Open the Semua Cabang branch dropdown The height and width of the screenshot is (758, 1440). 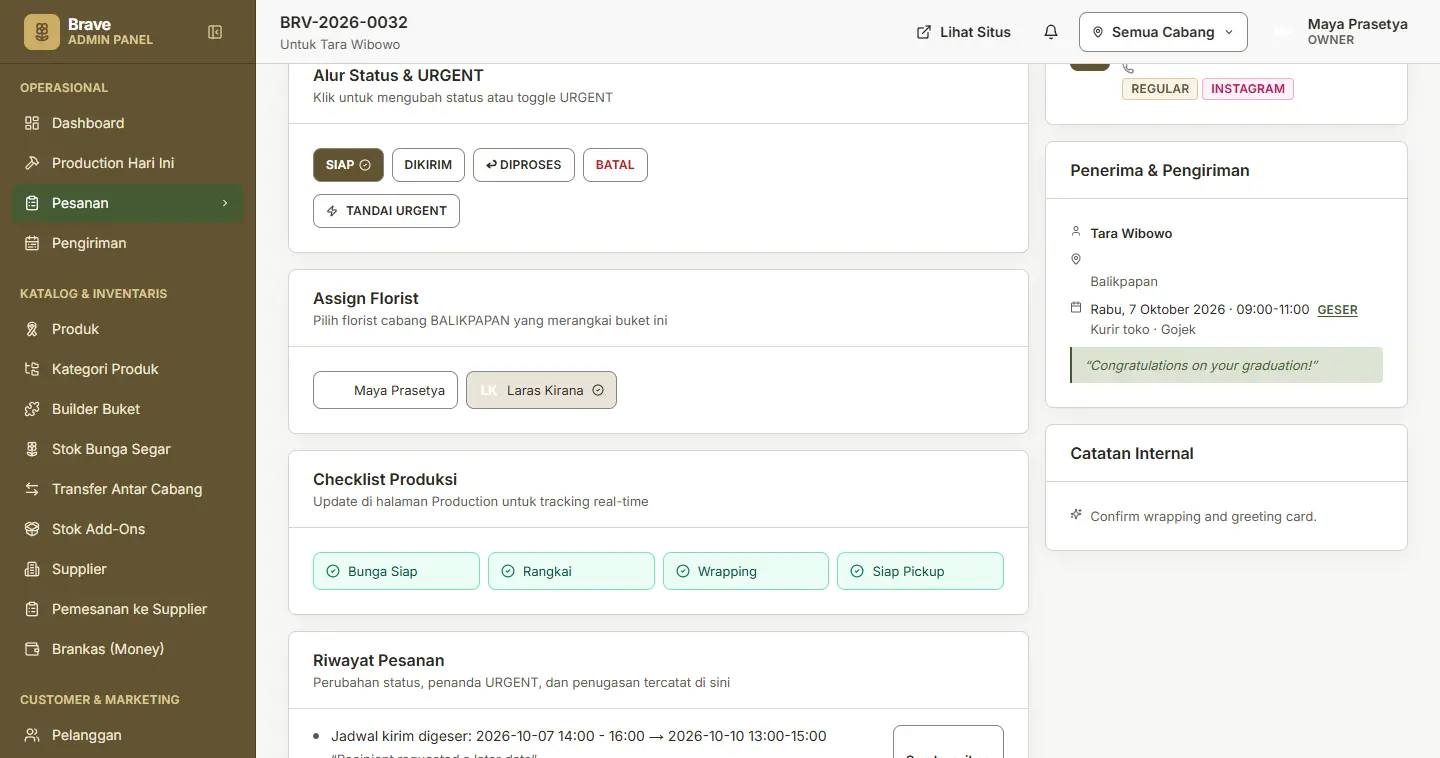point(1163,32)
